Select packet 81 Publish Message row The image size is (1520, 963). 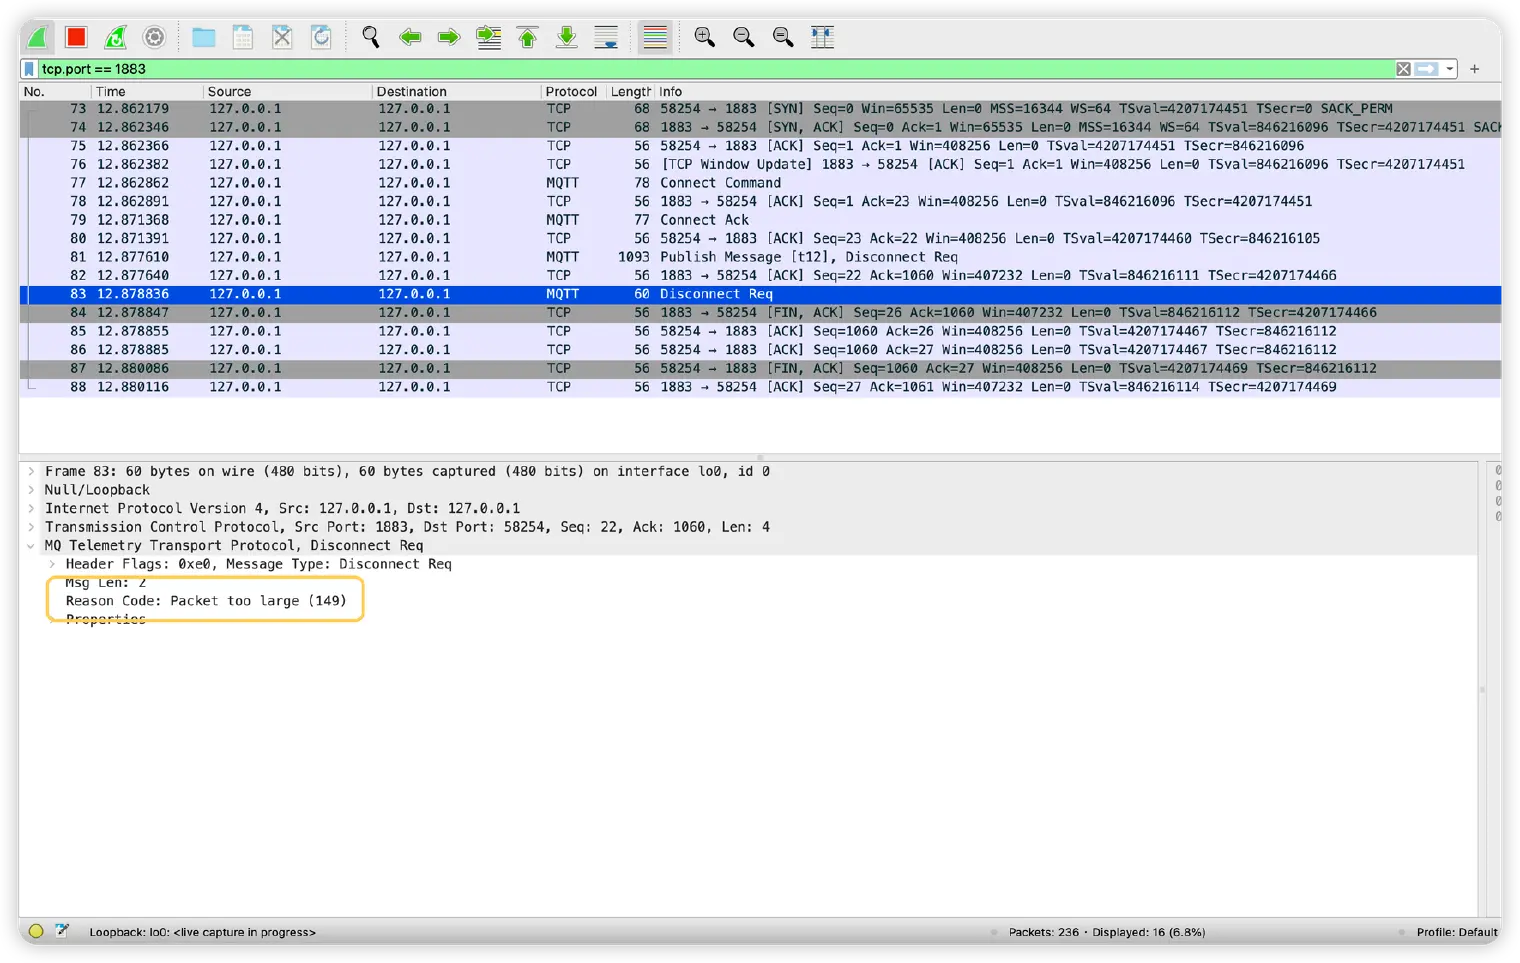tap(760, 257)
